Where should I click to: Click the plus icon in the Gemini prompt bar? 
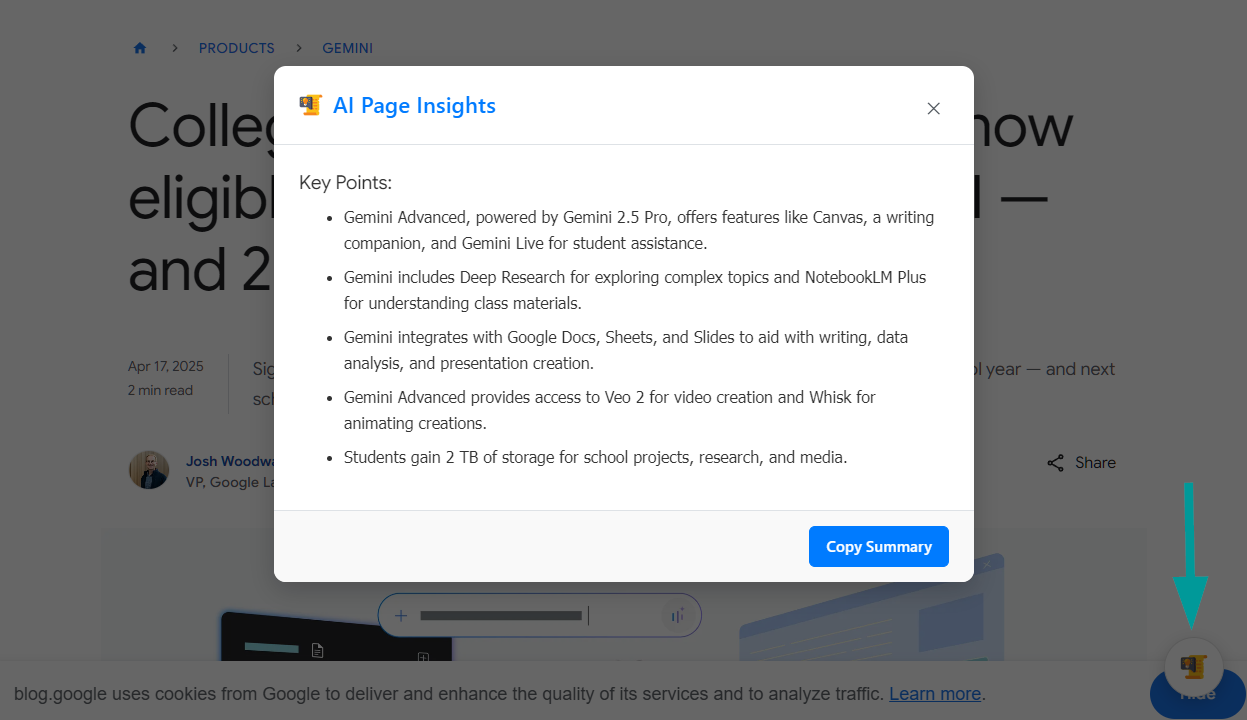(401, 616)
